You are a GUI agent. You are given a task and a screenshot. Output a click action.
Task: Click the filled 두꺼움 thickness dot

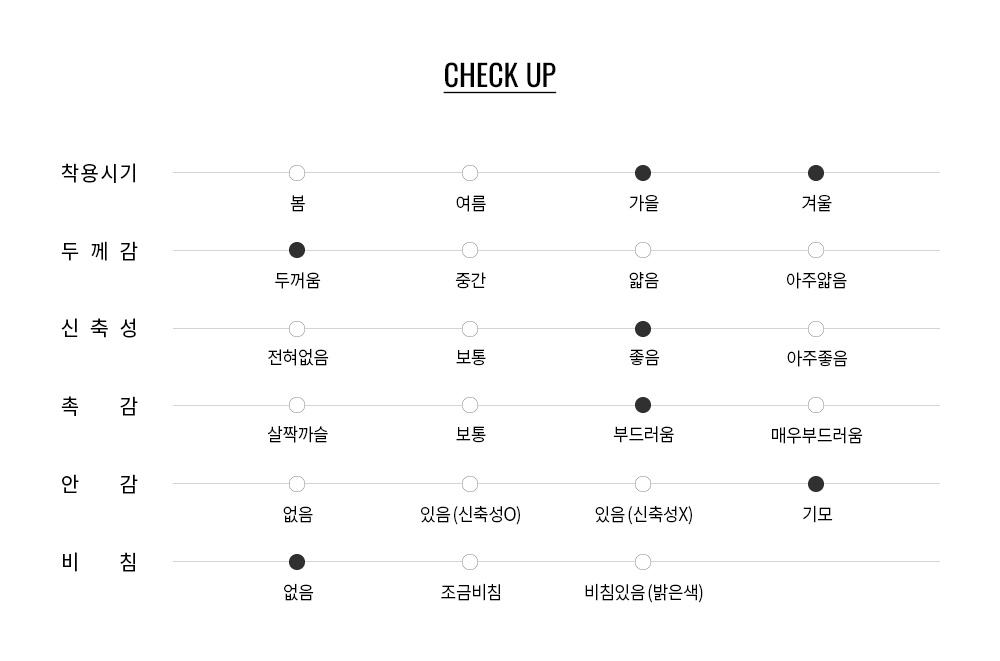click(297, 250)
